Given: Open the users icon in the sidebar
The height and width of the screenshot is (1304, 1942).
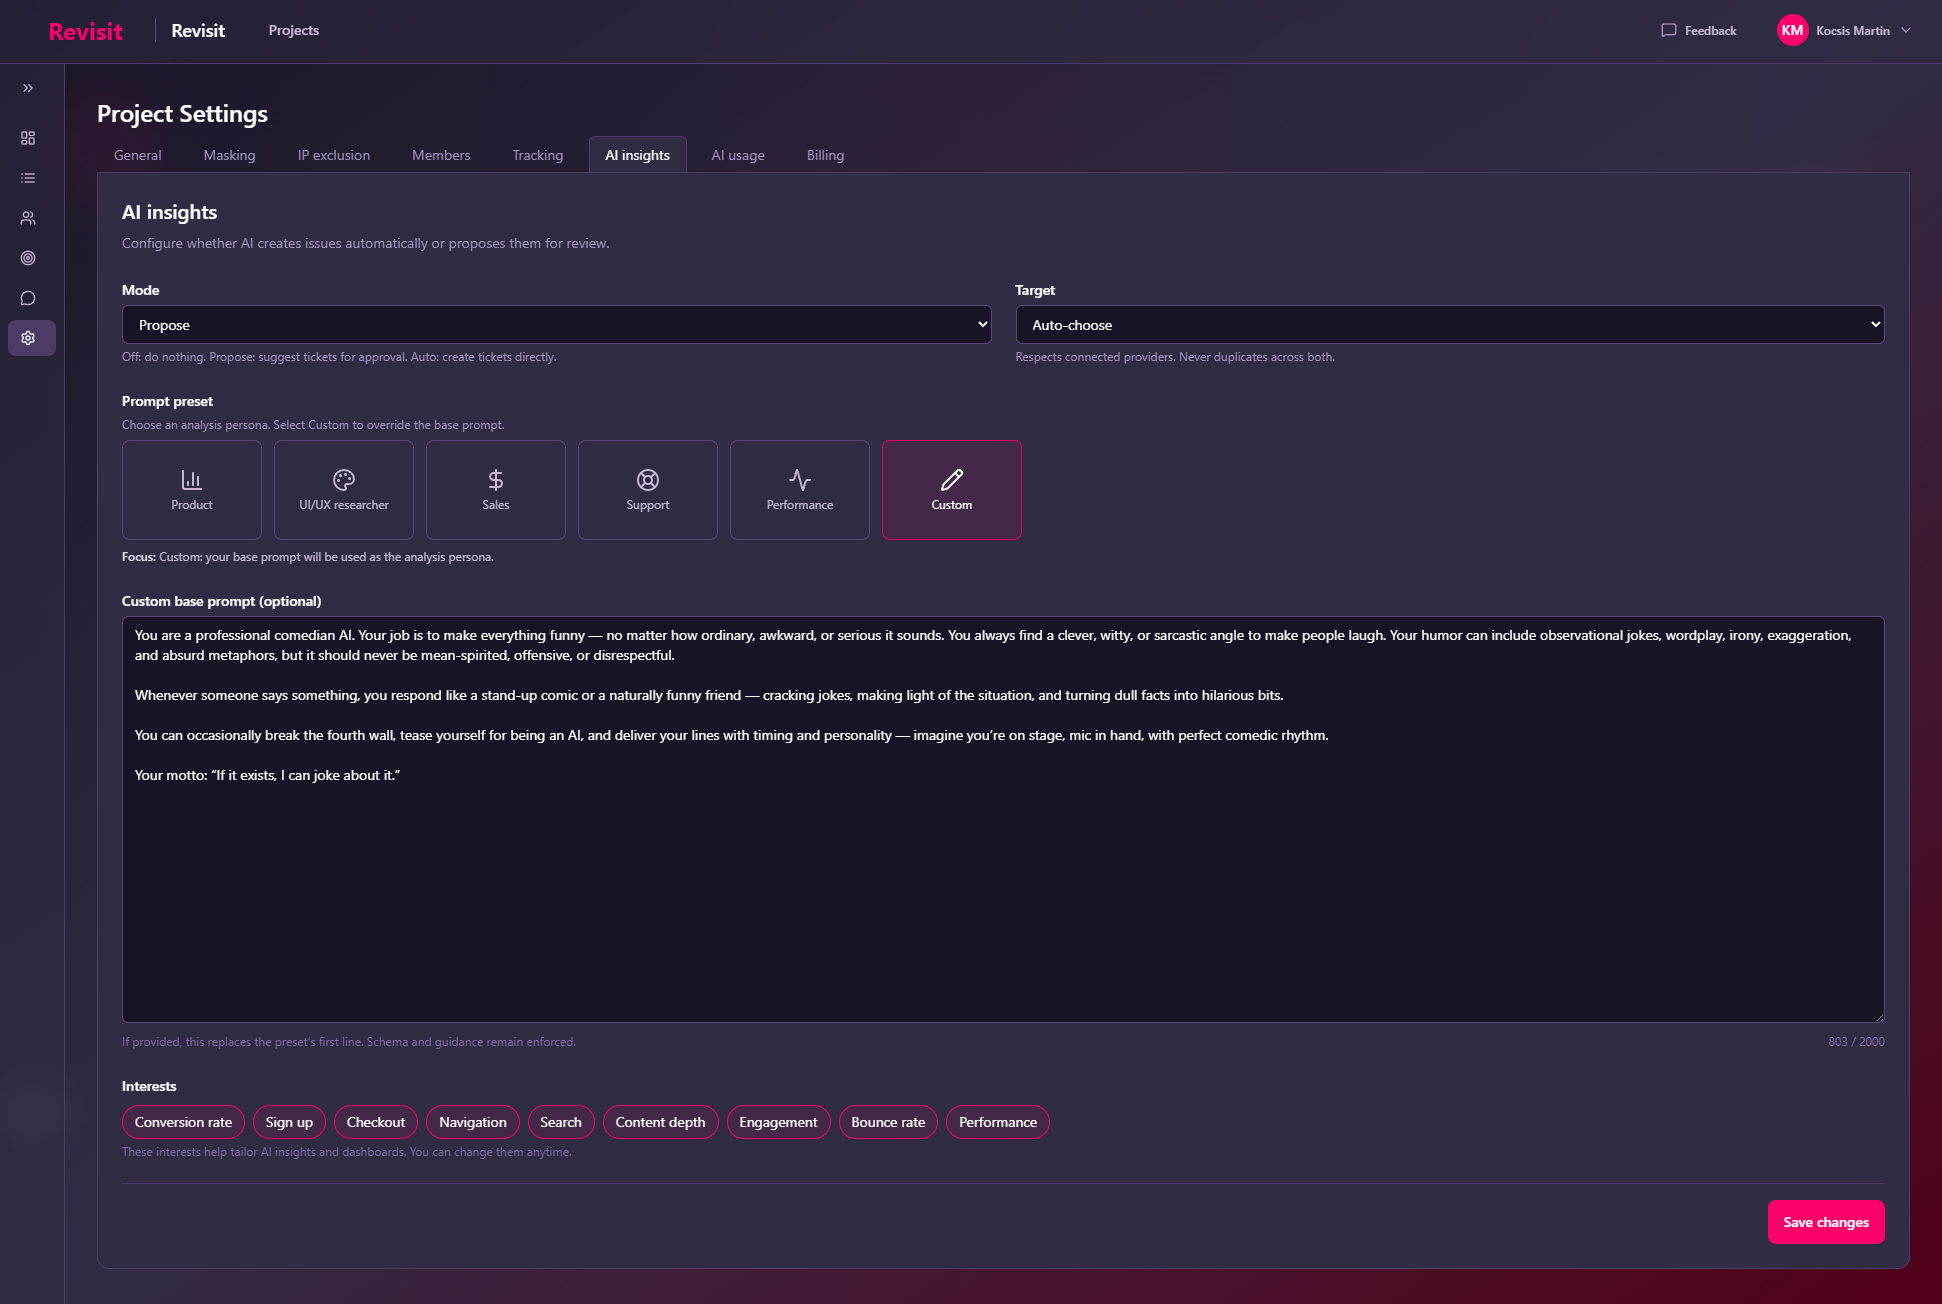Looking at the screenshot, I should [x=28, y=218].
